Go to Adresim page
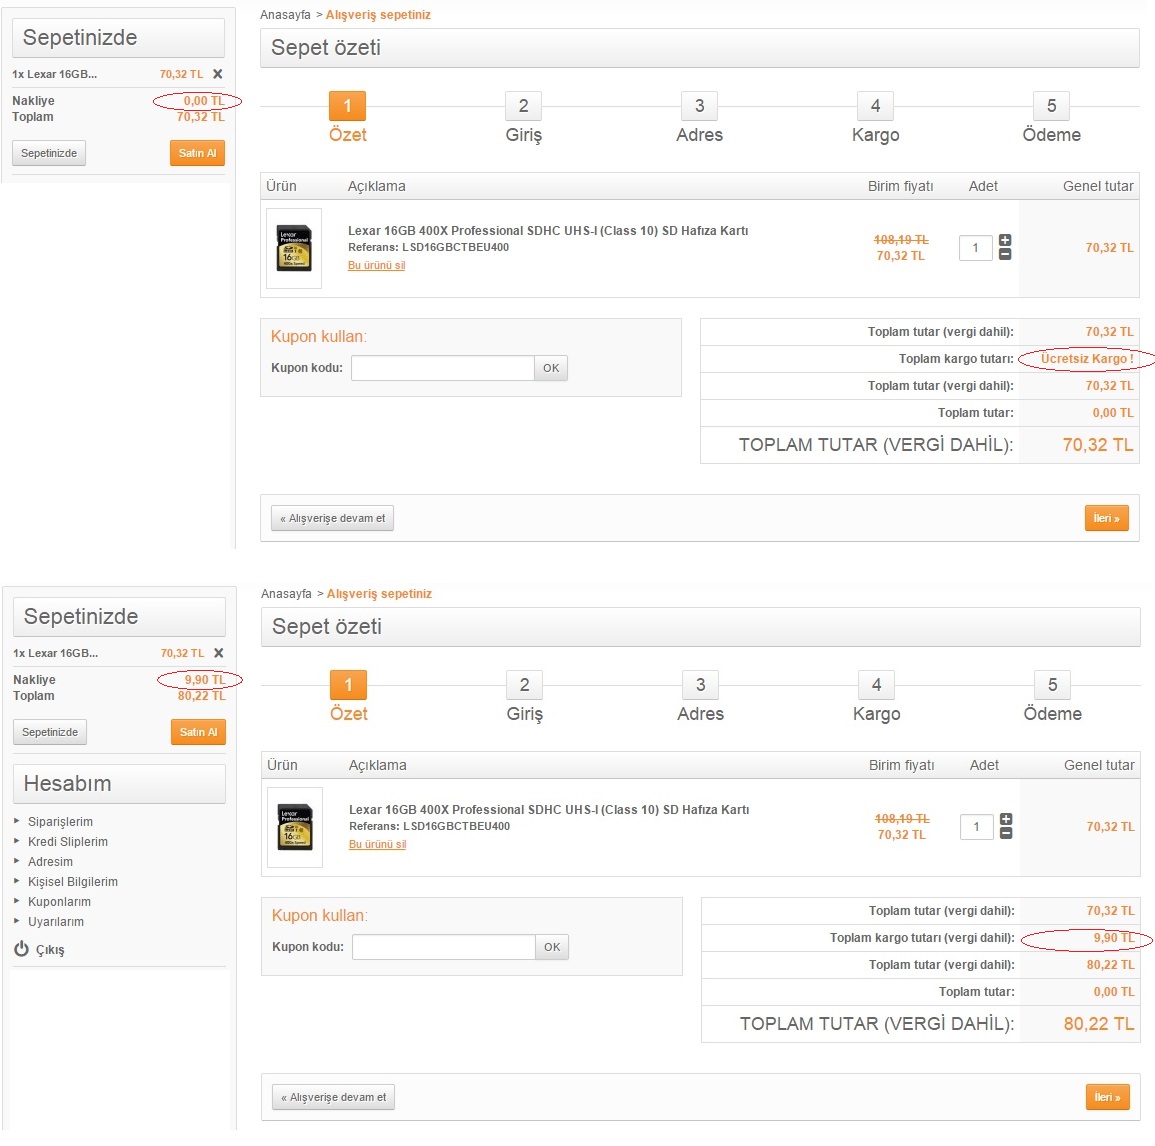 click(x=50, y=861)
